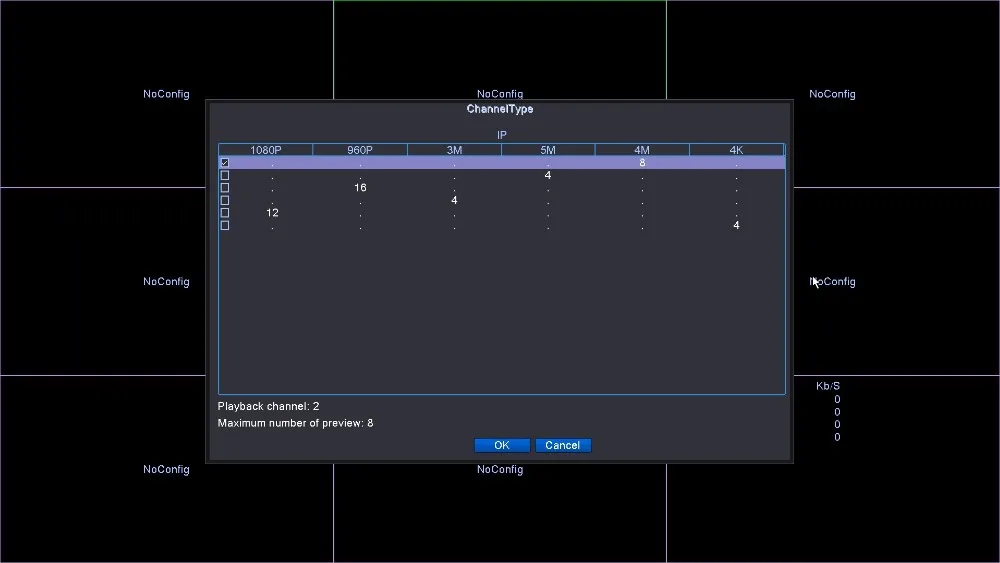Select the bottom-center NoConfig camera tile
Screen dimensions: 1000x563
pyautogui.click(x=500, y=469)
